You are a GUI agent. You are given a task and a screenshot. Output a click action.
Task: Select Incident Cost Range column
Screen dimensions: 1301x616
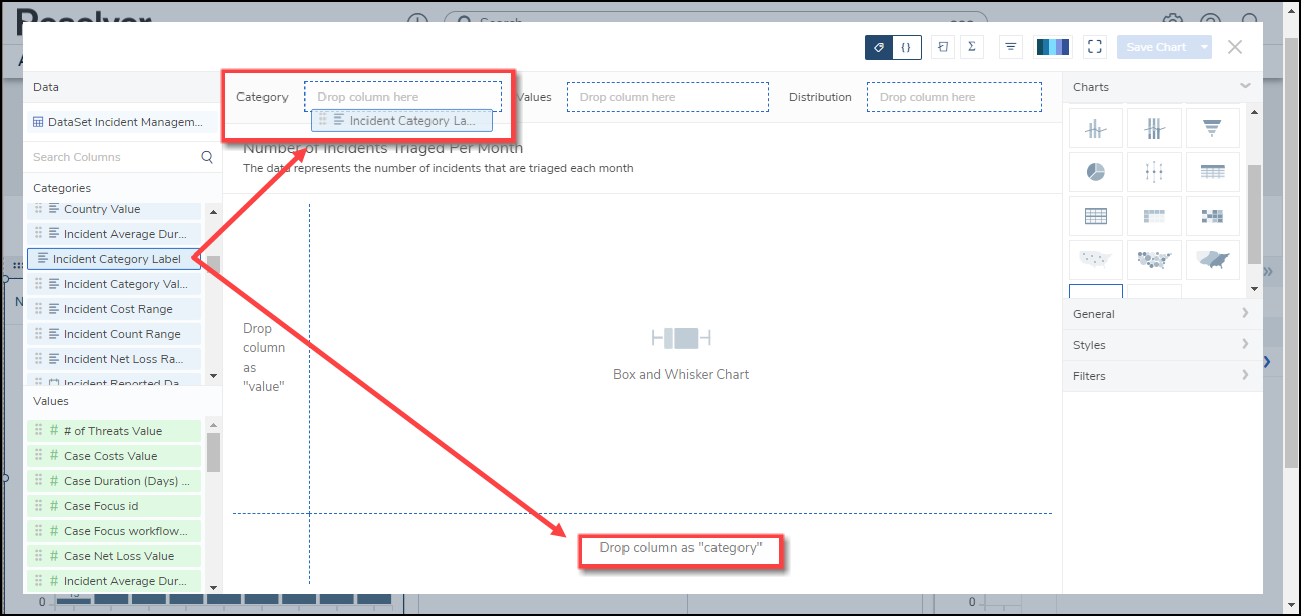pos(114,309)
